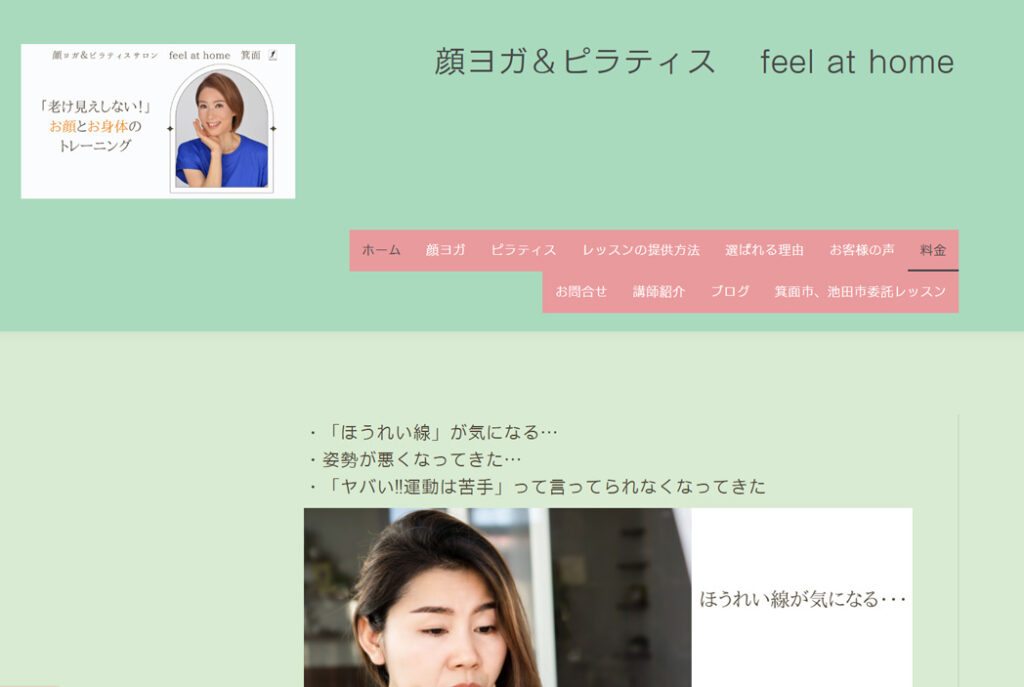The image size is (1024, 687).
Task: Select ピラティス in navigation
Action: point(523,250)
